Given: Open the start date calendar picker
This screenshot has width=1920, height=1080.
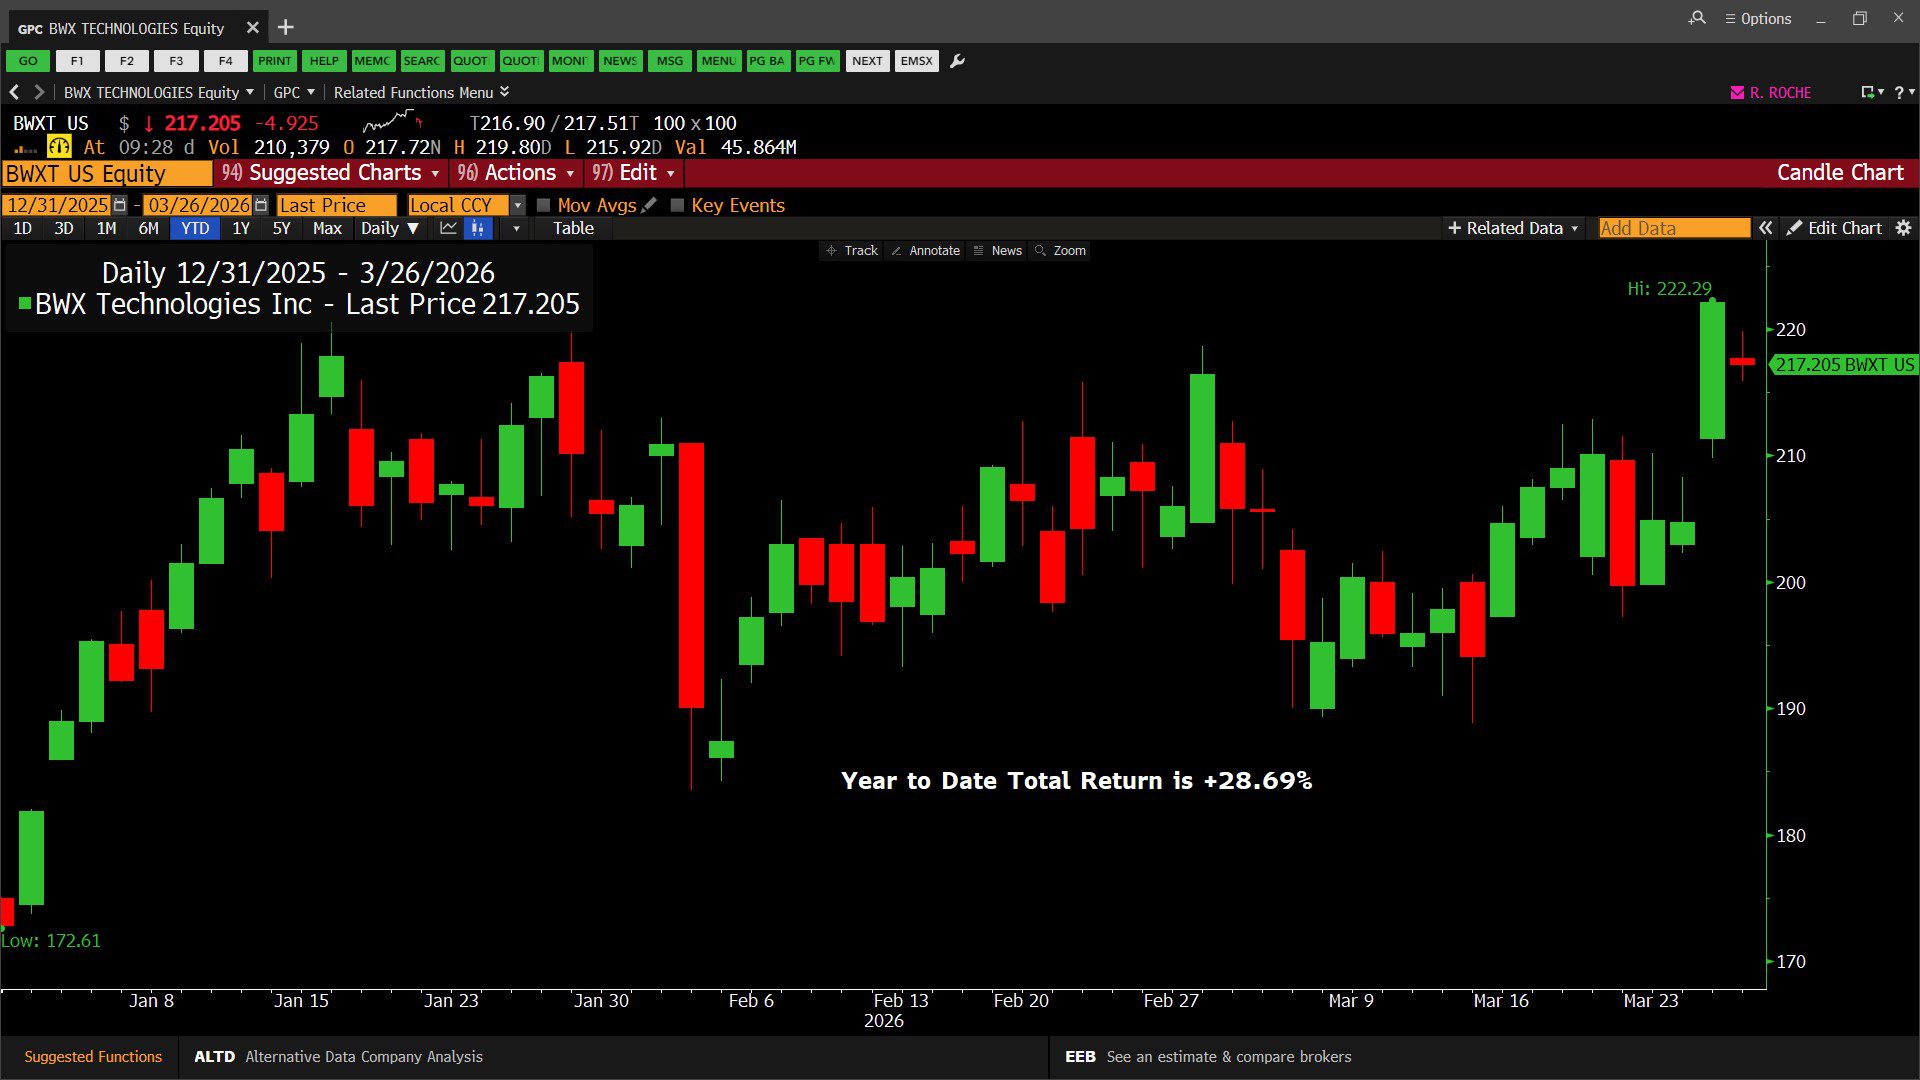Looking at the screenshot, I should (x=120, y=205).
